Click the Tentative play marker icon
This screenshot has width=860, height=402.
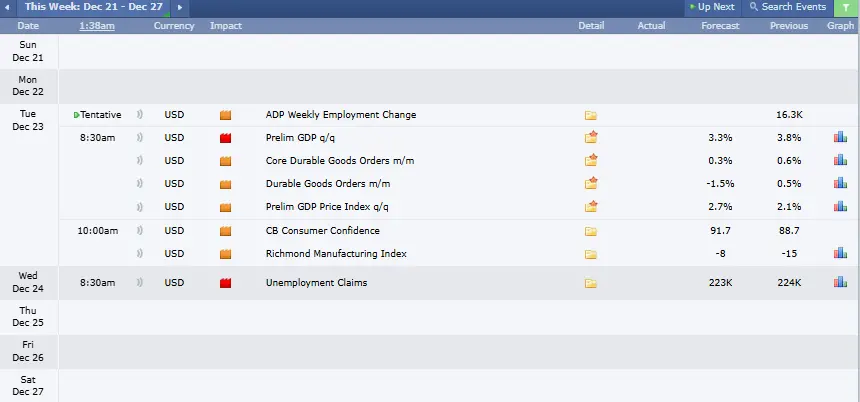point(76,115)
